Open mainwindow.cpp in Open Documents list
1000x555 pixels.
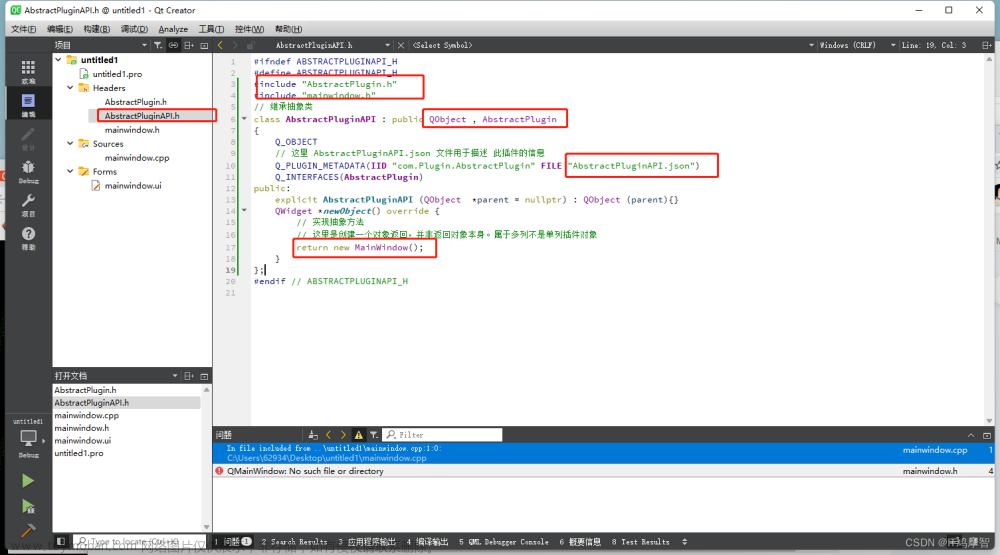(x=86, y=415)
